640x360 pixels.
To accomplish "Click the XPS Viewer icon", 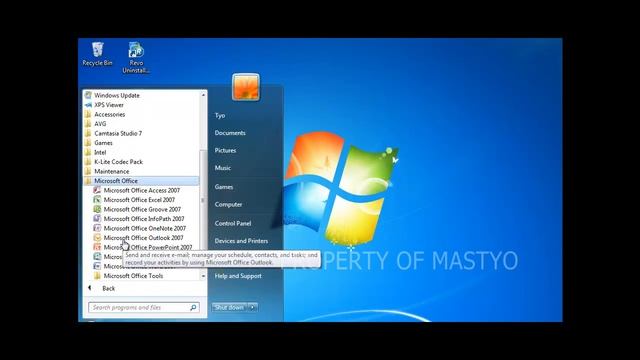I will 88,105.
